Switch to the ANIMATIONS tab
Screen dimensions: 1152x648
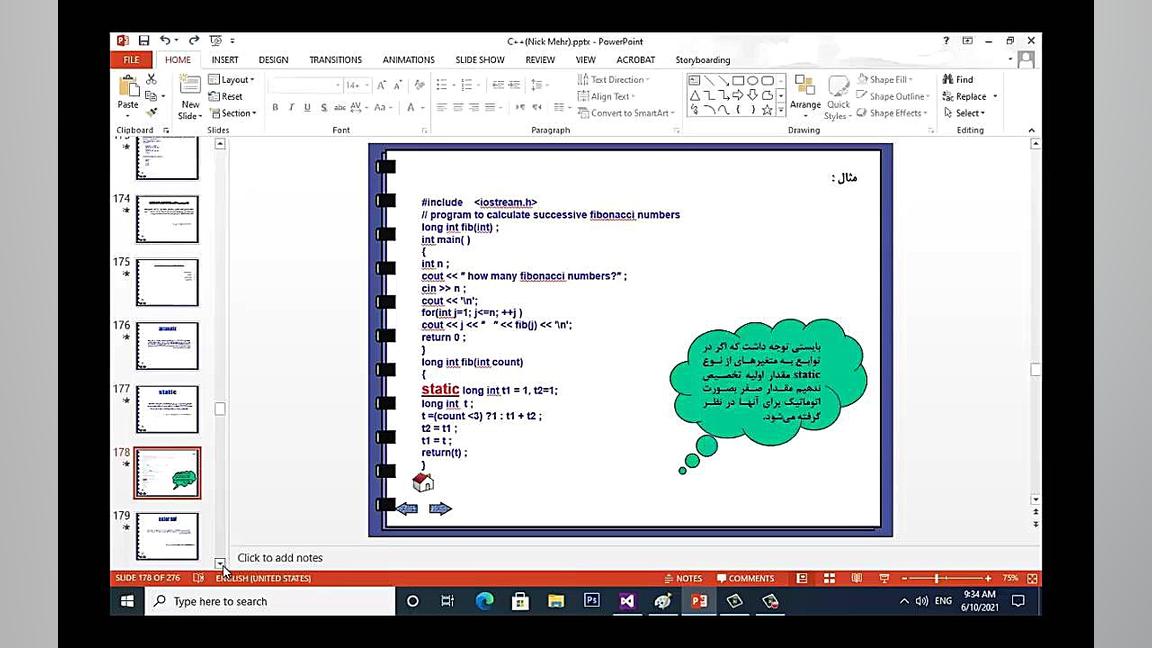[408, 60]
